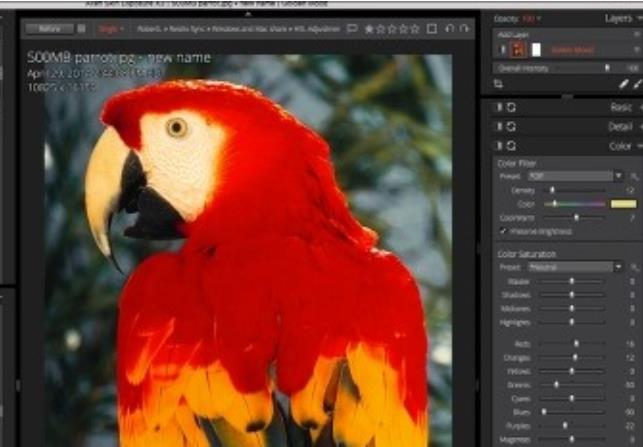
Task: Expand the Basic panel
Action: [x=640, y=107]
